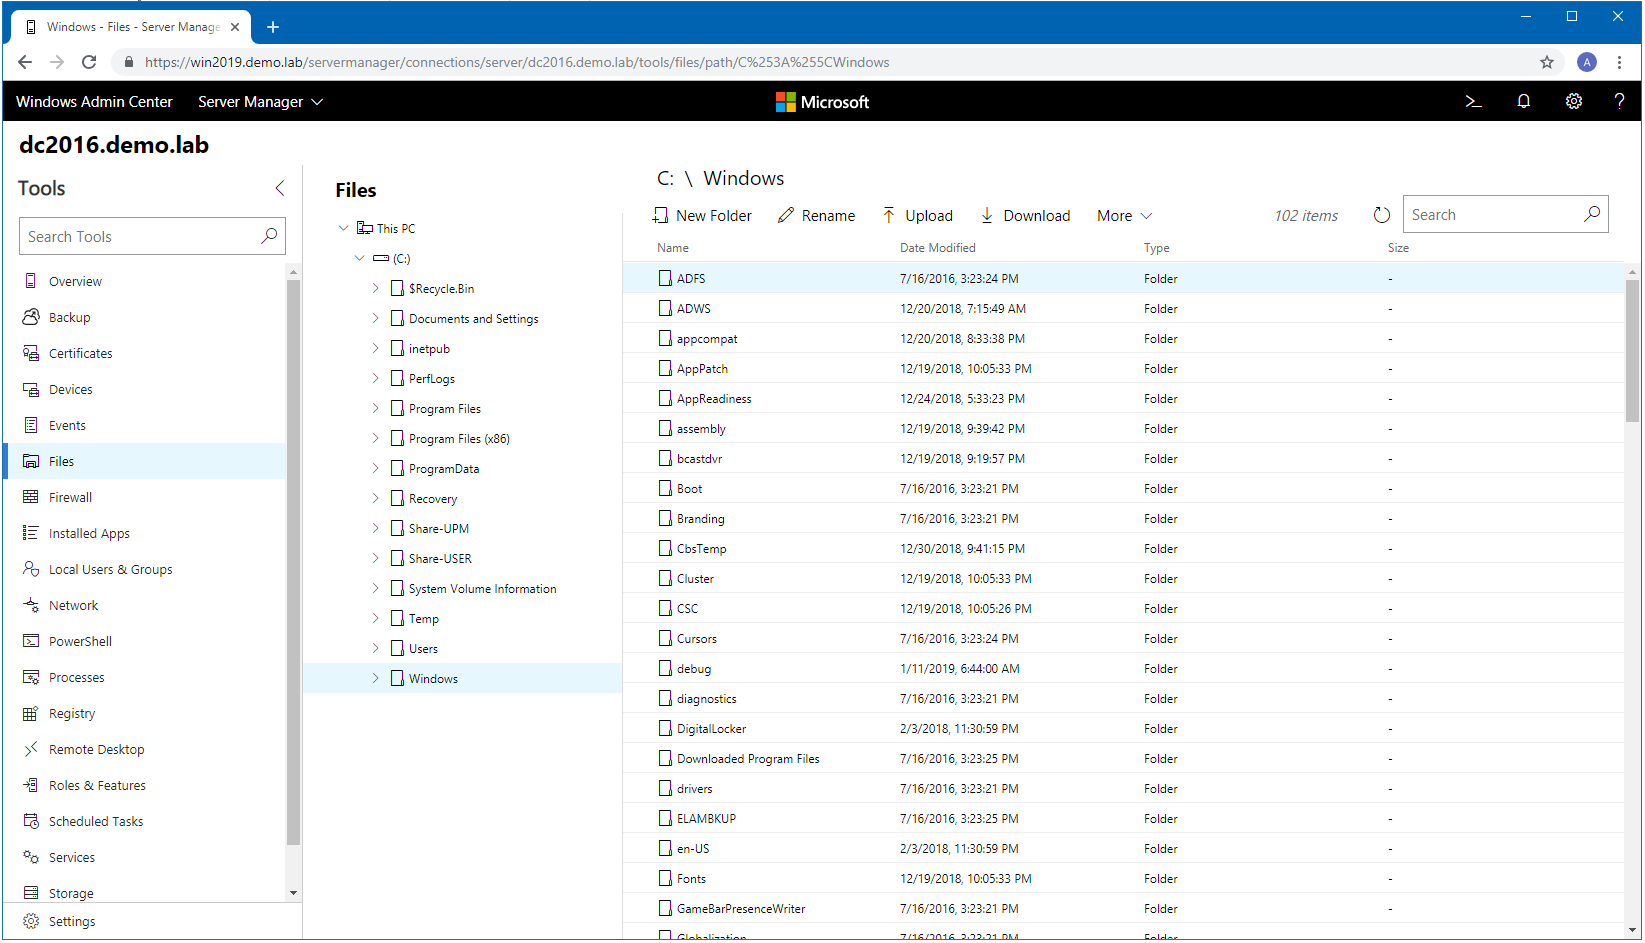Image resolution: width=1645 pixels, height=943 pixels.
Task: Click the Download button
Action: click(1025, 215)
